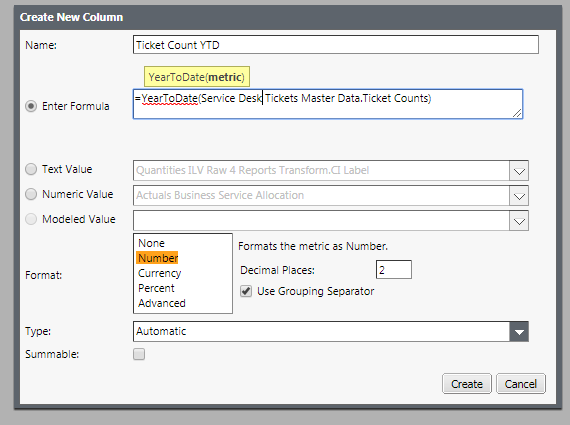Select the Enter Formula radio button
Screen dimensions: 570x425
31,106
